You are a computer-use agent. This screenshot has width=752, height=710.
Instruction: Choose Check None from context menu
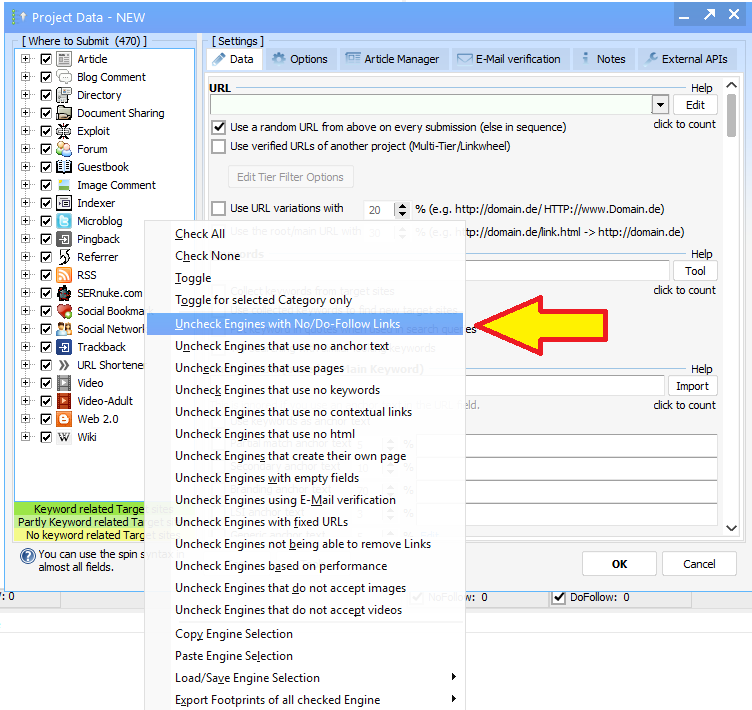tap(306, 256)
